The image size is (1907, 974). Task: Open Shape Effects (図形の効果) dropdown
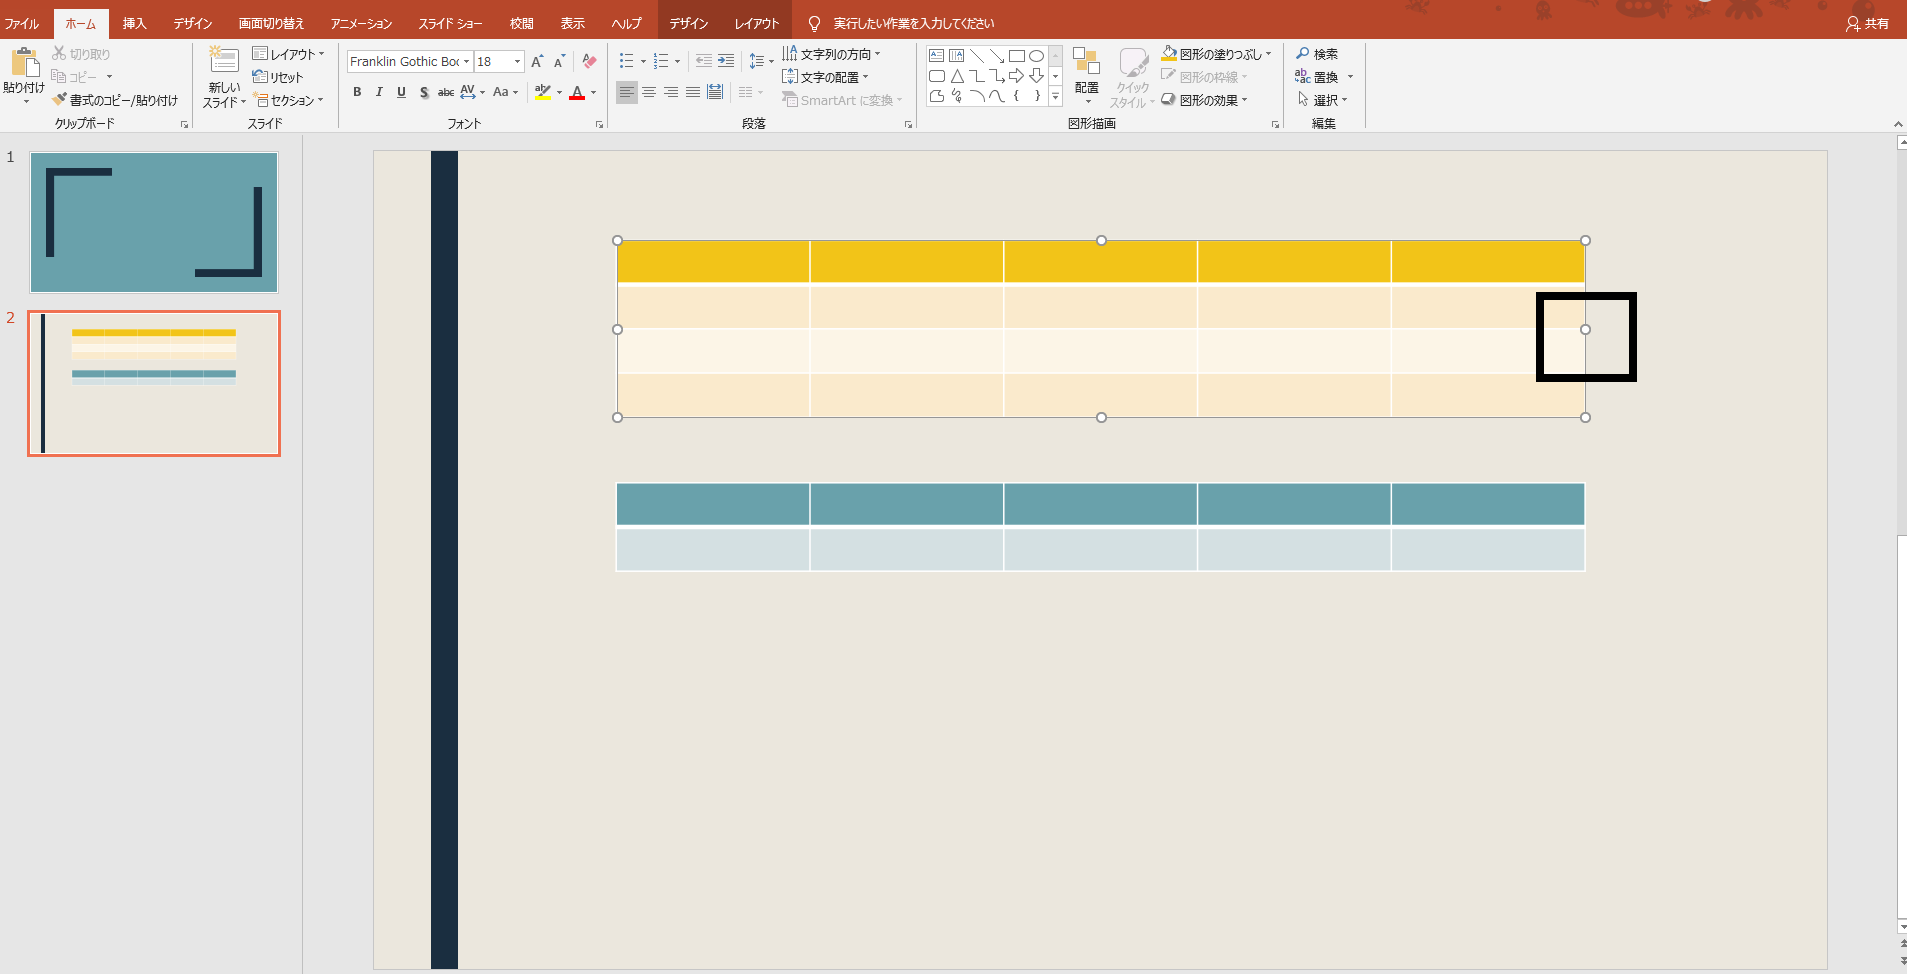click(1204, 100)
